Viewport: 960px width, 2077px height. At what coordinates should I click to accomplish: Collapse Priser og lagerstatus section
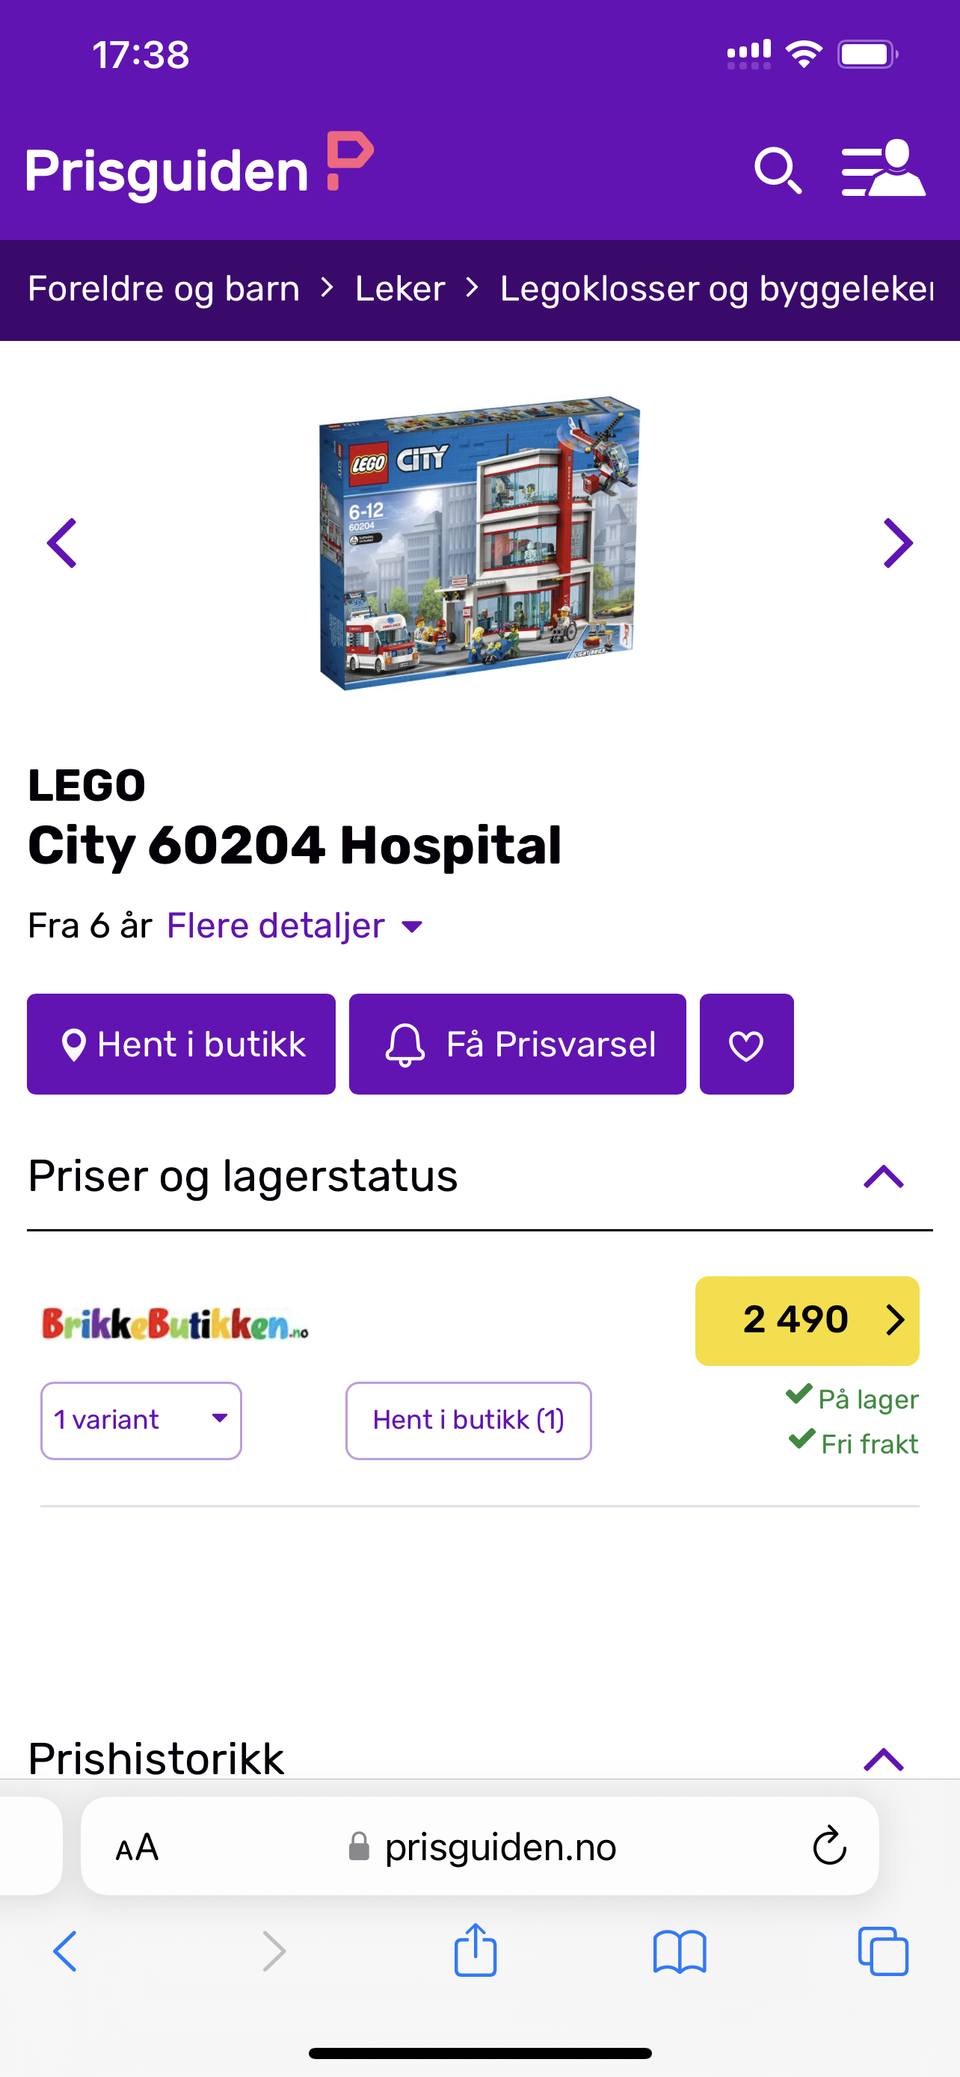(x=883, y=1177)
